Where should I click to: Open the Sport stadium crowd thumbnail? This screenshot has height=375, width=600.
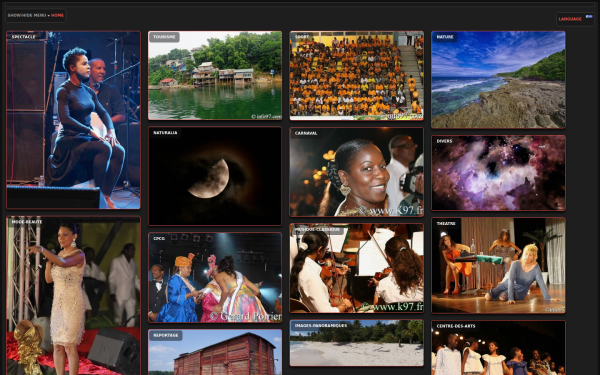click(357, 75)
